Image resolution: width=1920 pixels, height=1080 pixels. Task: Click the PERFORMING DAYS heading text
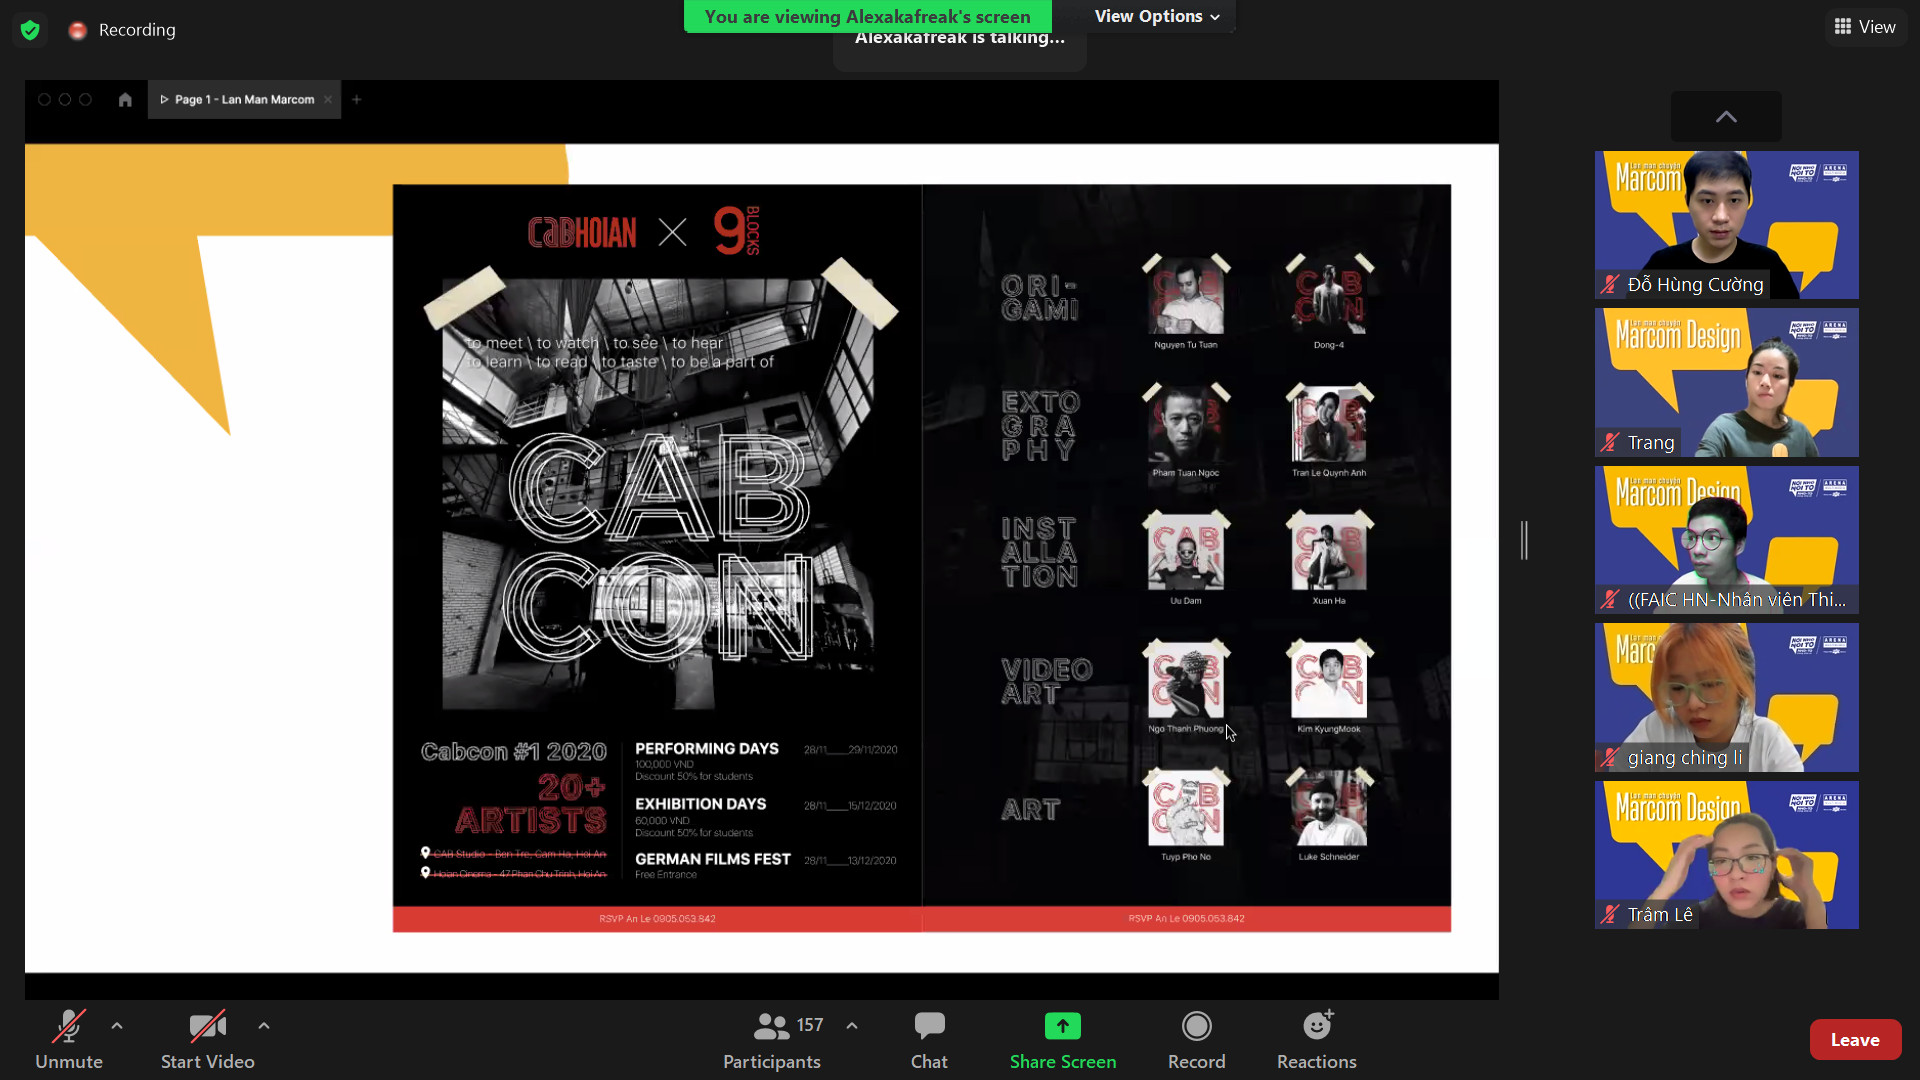(x=706, y=749)
